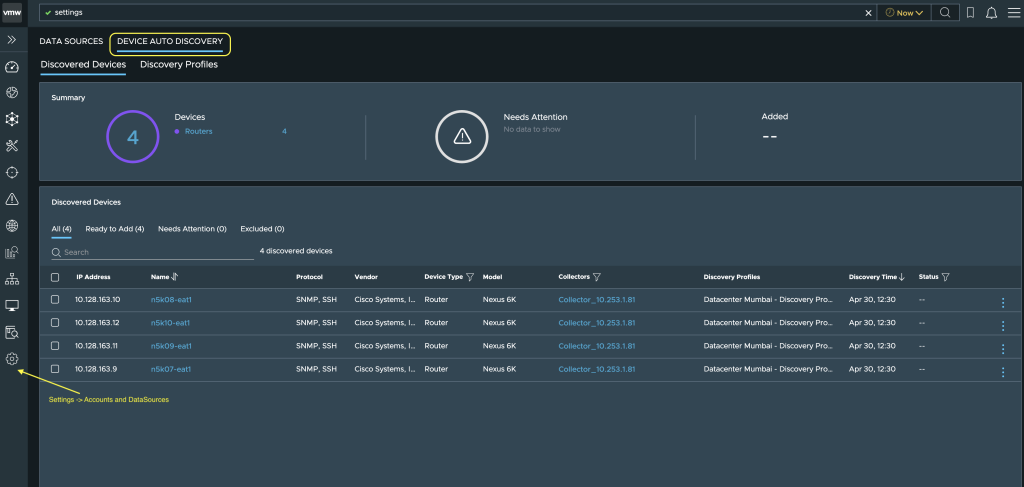Open the Status column filter

[945, 277]
